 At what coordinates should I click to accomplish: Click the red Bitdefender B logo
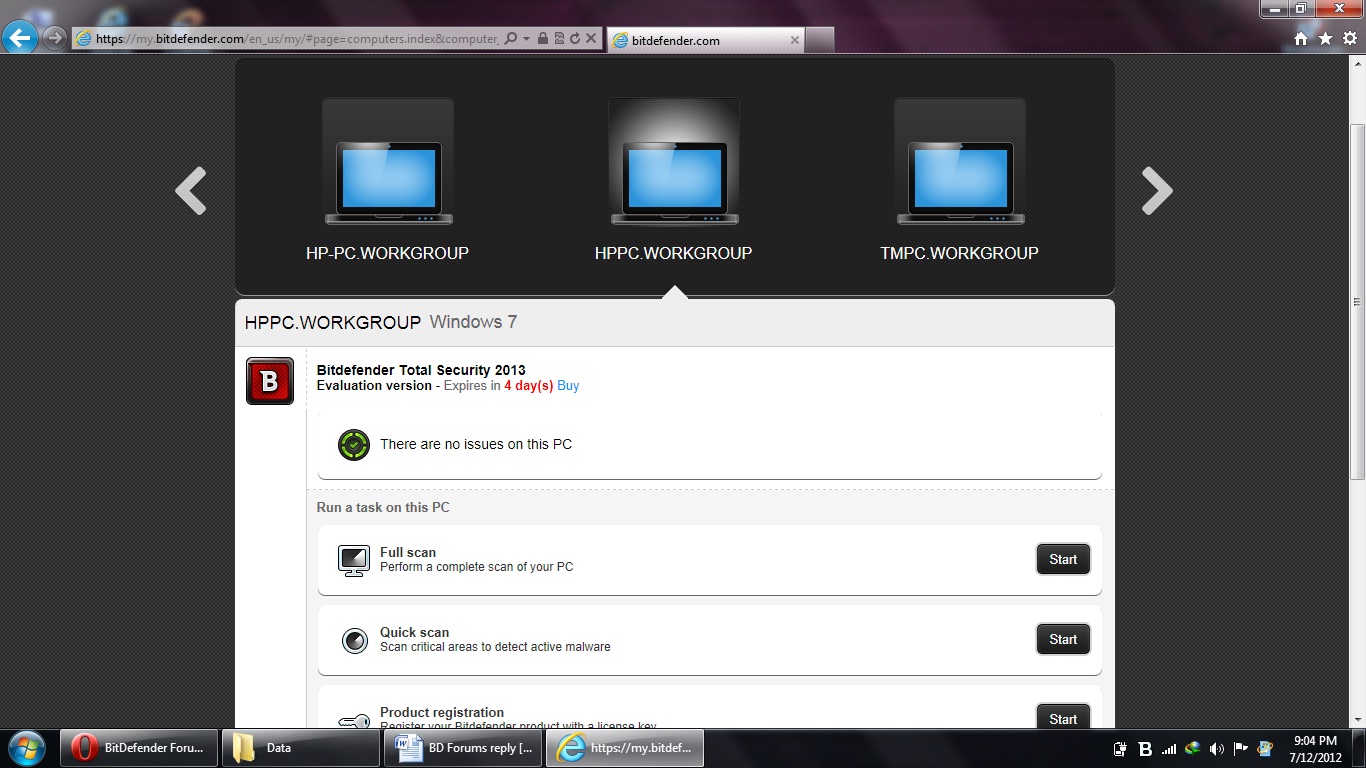click(270, 381)
